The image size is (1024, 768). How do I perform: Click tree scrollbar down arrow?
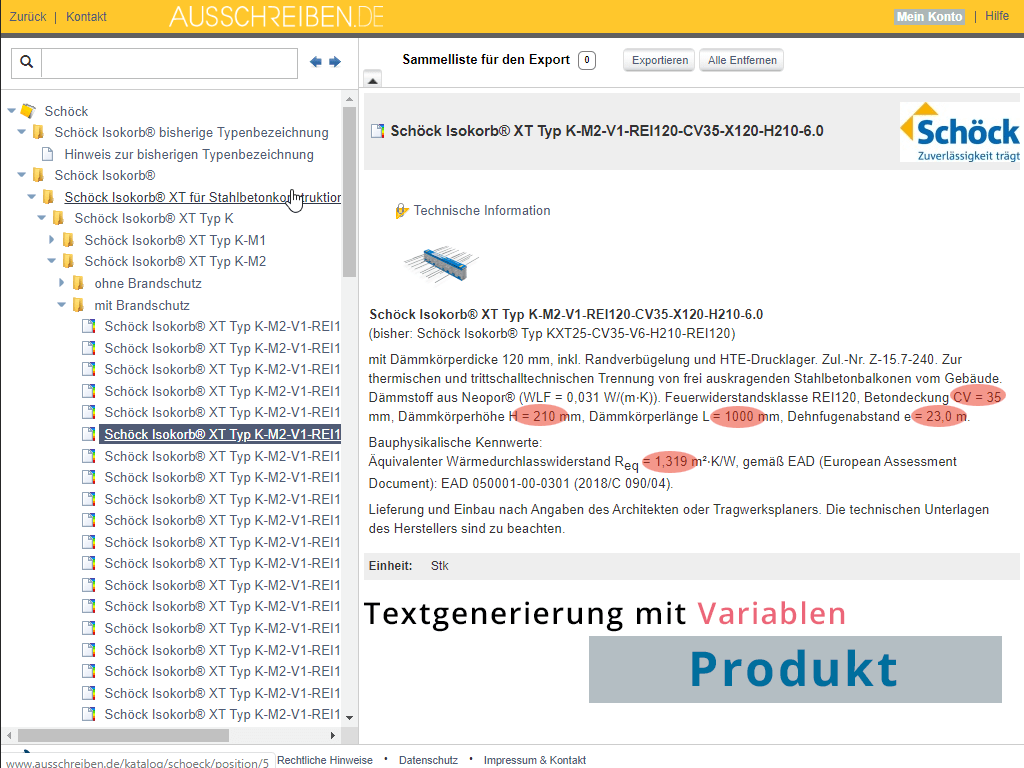(349, 717)
